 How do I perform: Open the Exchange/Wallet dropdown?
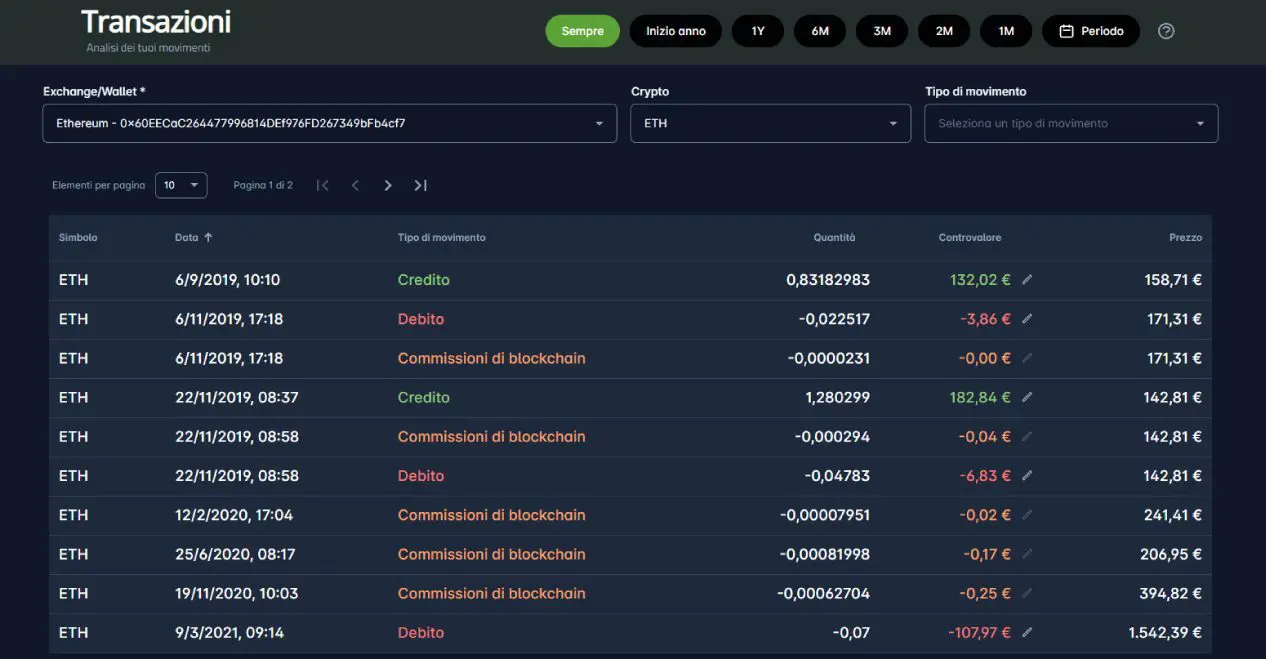click(x=330, y=123)
